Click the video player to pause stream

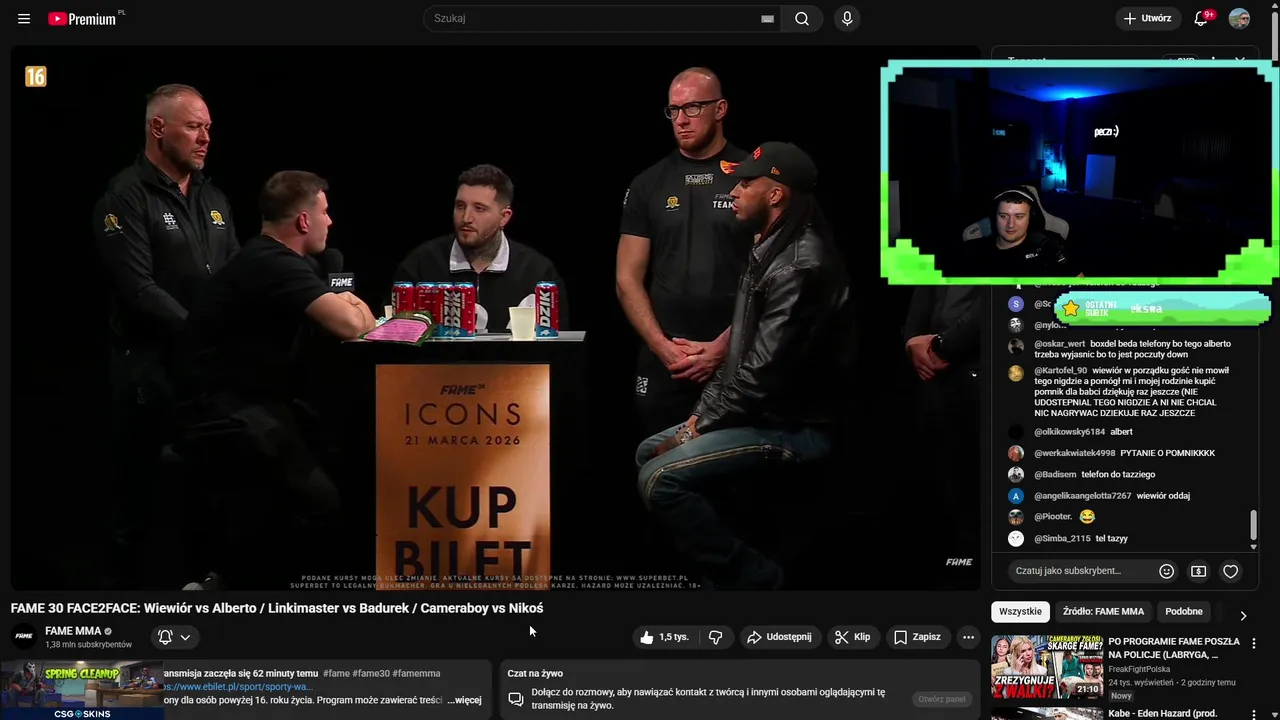(x=496, y=318)
